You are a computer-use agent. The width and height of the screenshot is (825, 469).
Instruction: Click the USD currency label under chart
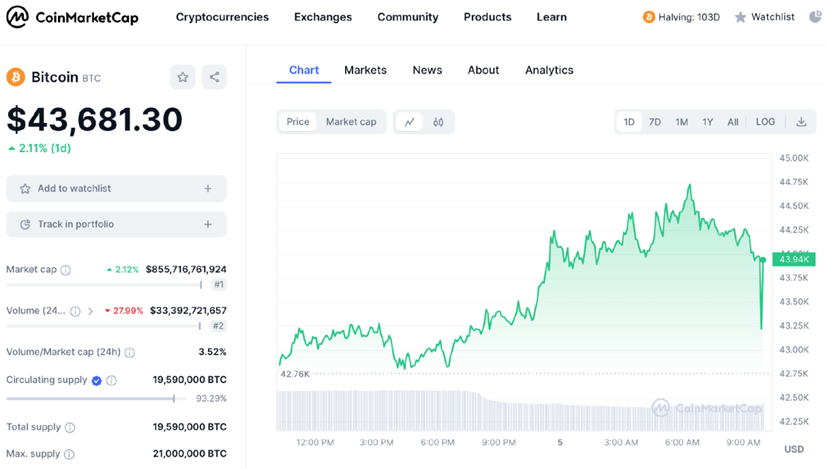click(794, 449)
